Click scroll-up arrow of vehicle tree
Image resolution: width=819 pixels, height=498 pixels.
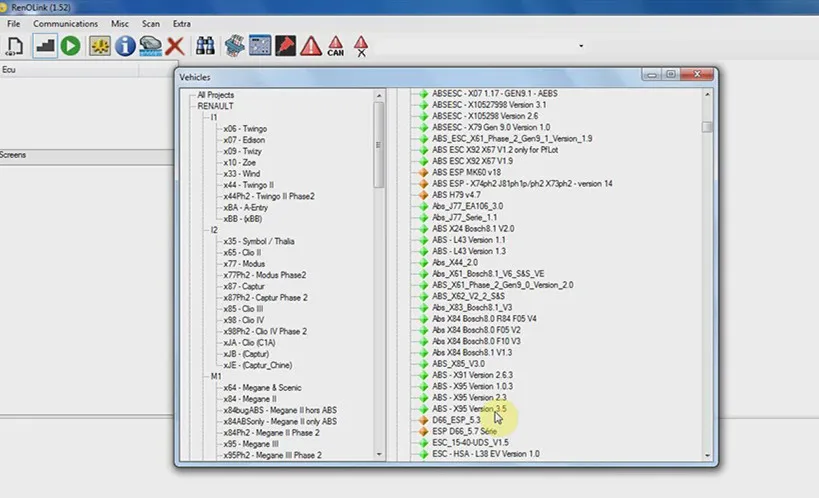pyautogui.click(x=379, y=96)
